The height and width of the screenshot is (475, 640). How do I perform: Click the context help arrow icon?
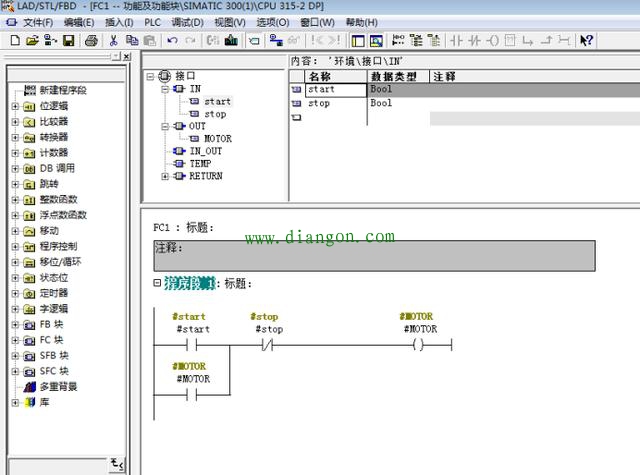586,41
